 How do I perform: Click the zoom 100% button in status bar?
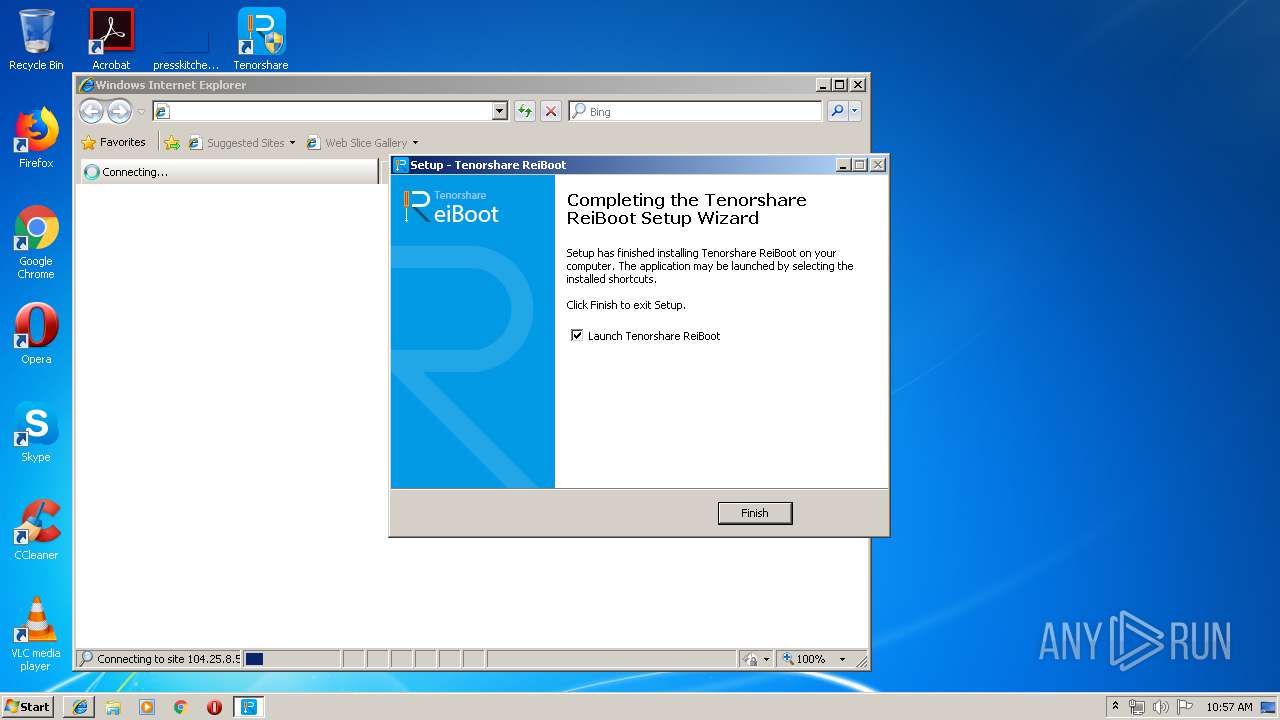(x=804, y=659)
